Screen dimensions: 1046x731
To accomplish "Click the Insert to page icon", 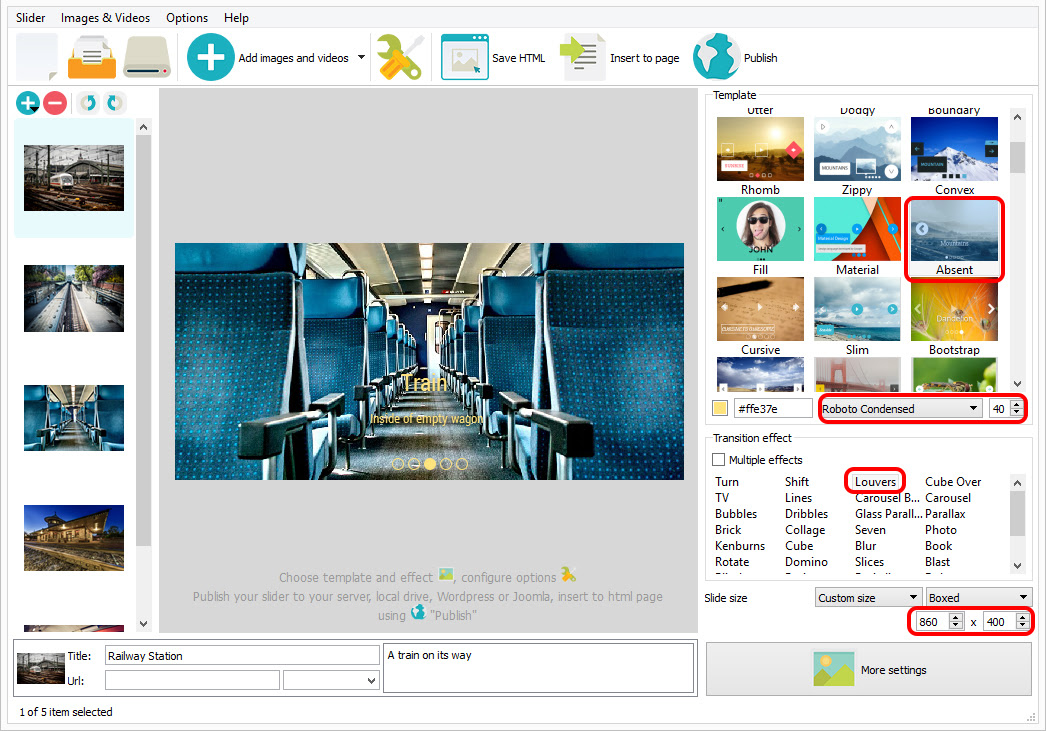I will pos(582,57).
